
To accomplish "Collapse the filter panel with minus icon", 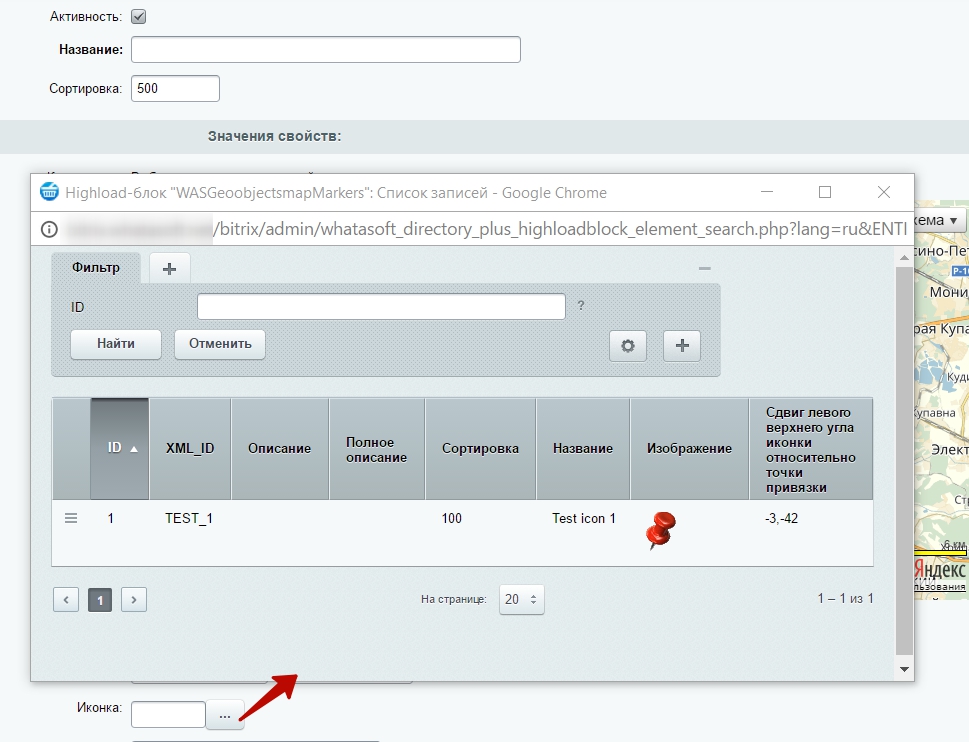I will coord(704,268).
